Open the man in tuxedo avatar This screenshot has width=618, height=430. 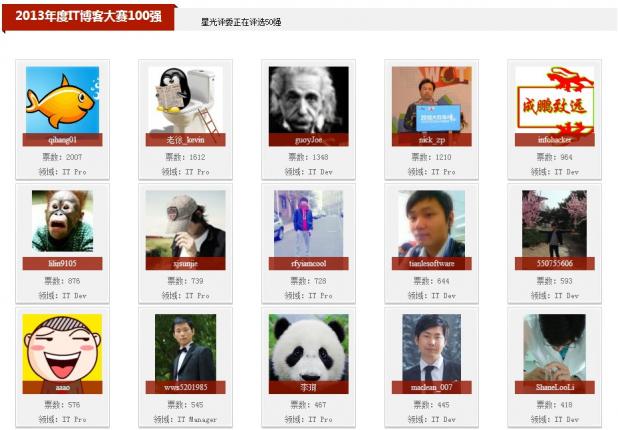pos(186,347)
